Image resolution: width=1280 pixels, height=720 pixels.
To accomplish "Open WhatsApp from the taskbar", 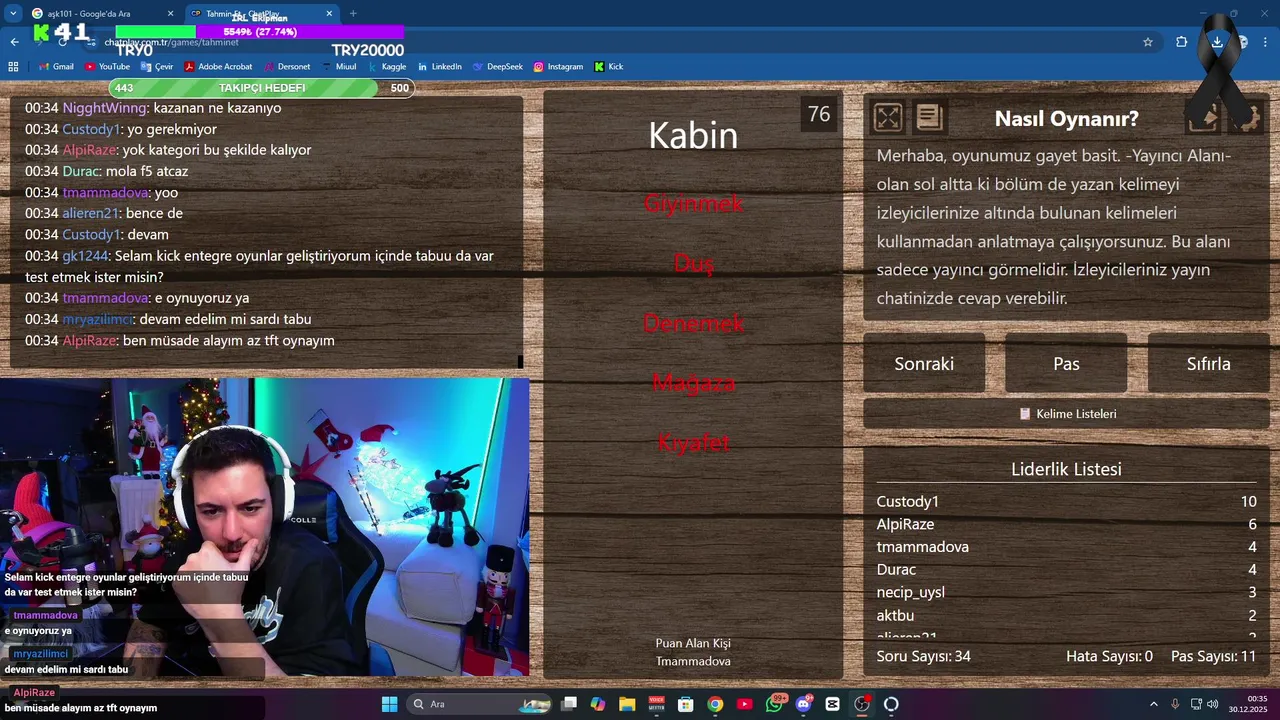I will [x=775, y=704].
